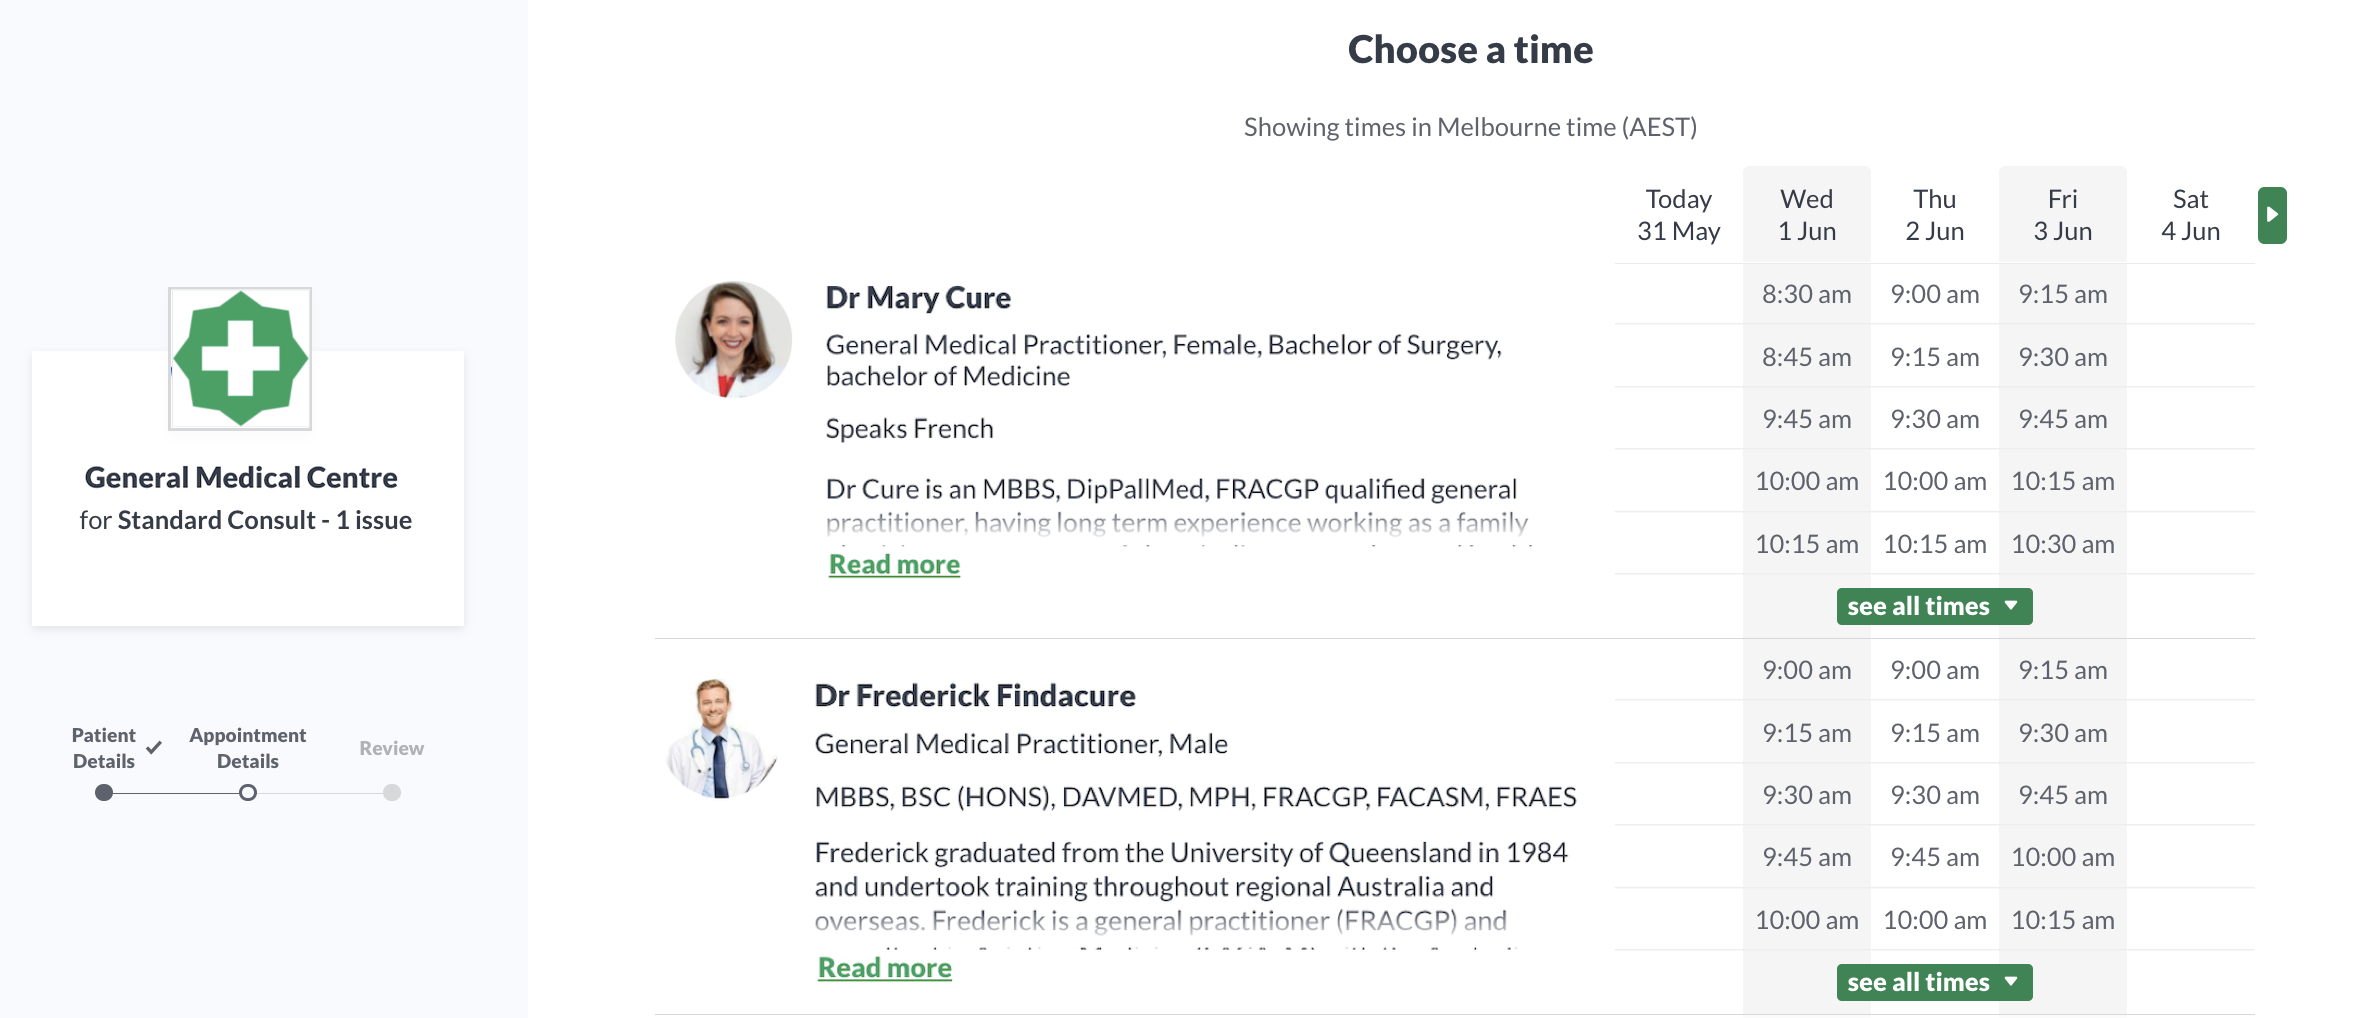
Task: Click the Appointment Details step circle
Action: pos(248,793)
